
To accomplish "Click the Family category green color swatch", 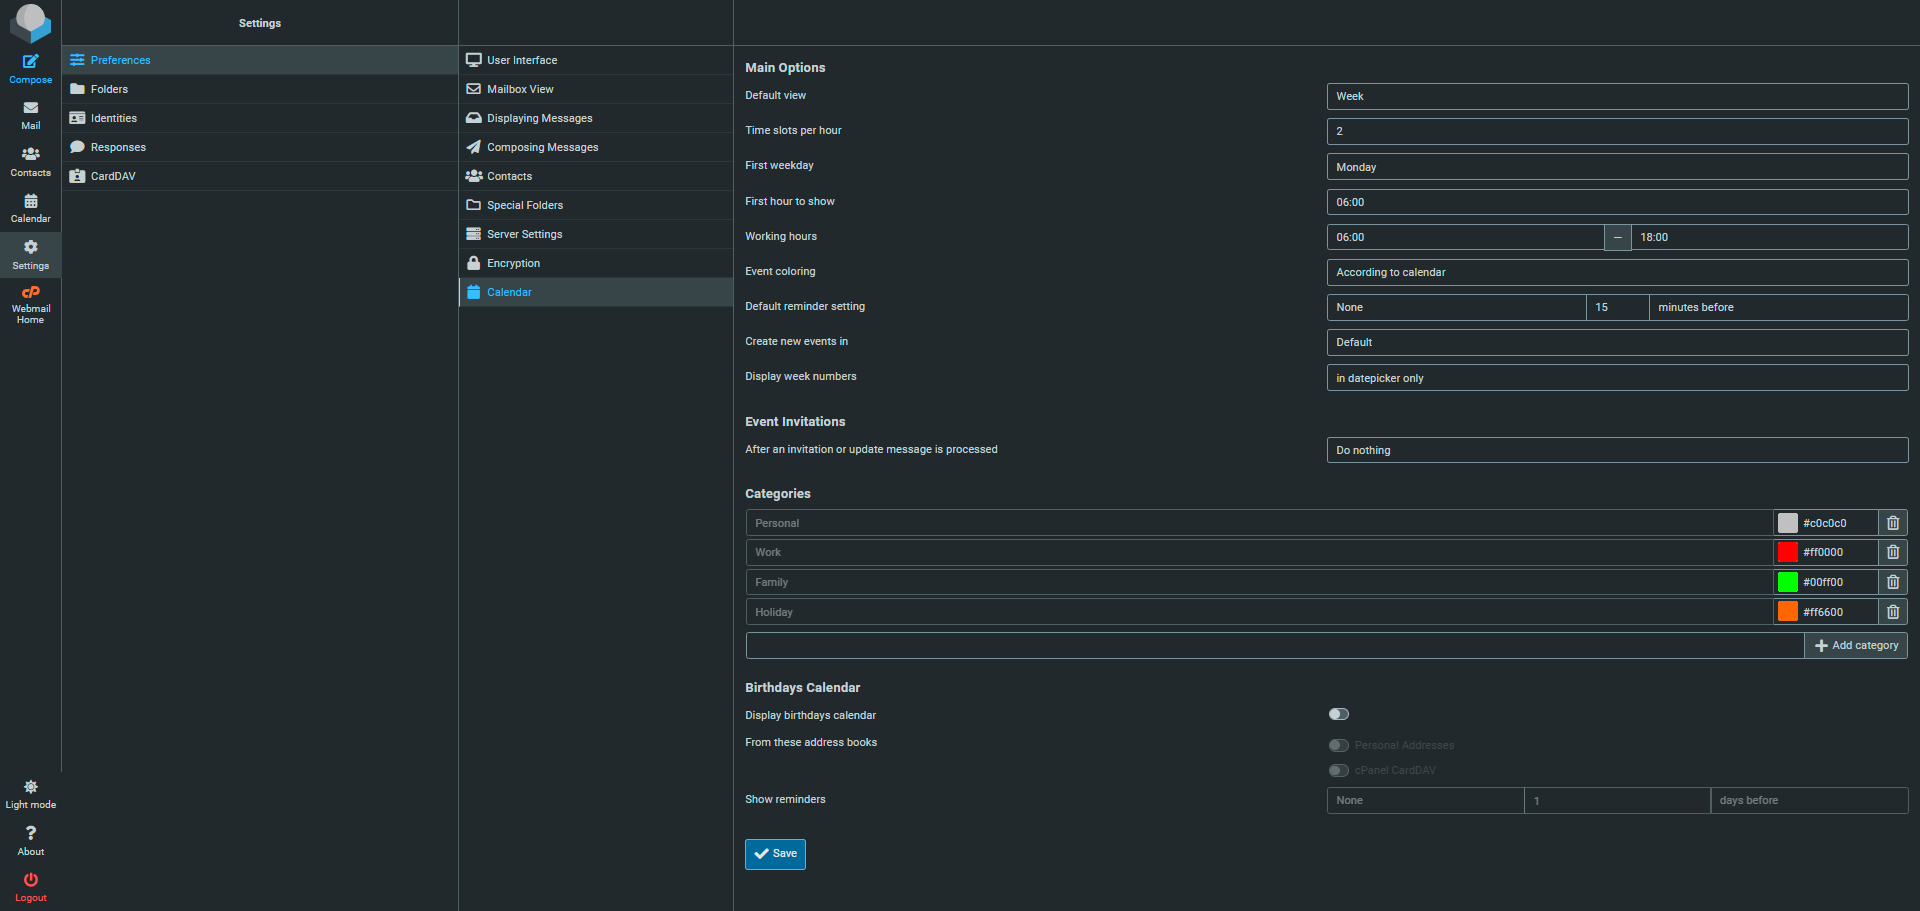I will pos(1787,582).
